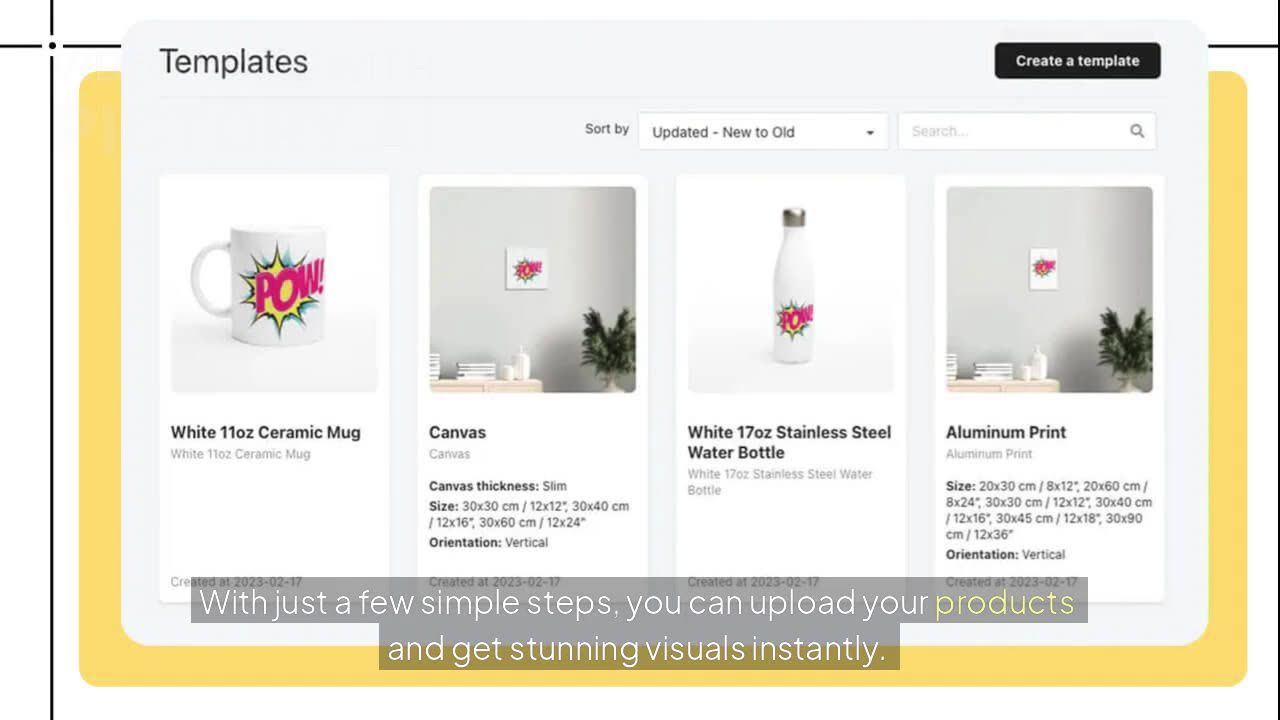Click the dropdown arrow beside Updated - New to Old

[869, 133]
